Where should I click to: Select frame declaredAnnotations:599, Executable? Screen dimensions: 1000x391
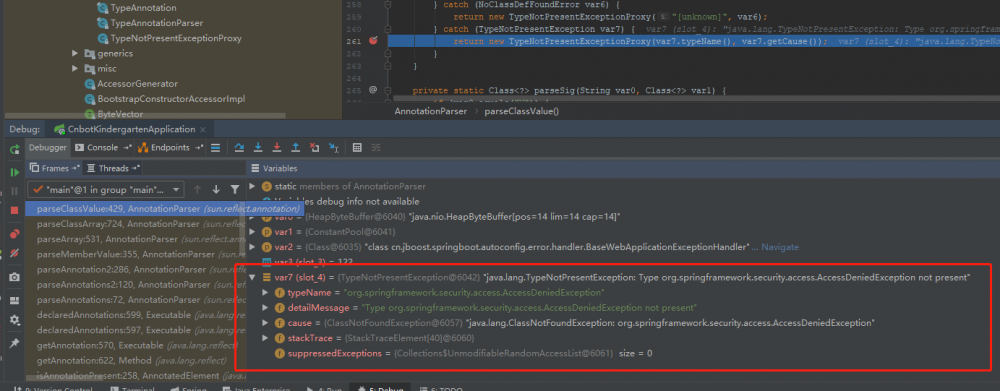coord(135,315)
